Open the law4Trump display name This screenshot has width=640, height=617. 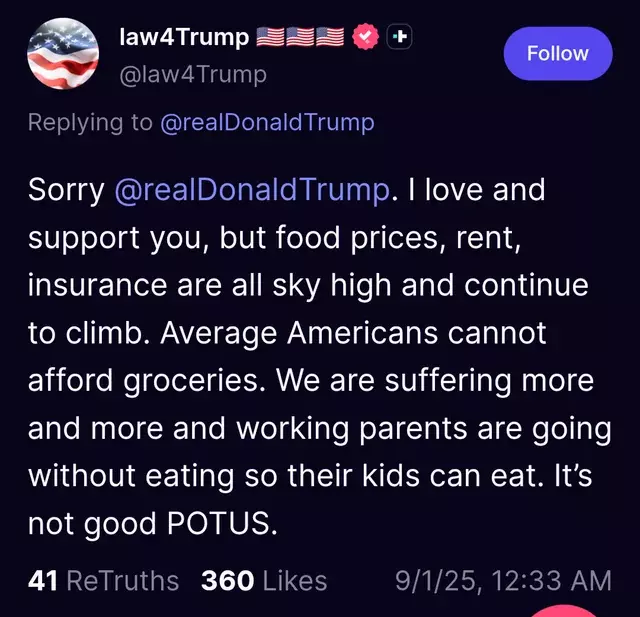pyautogui.click(x=184, y=37)
